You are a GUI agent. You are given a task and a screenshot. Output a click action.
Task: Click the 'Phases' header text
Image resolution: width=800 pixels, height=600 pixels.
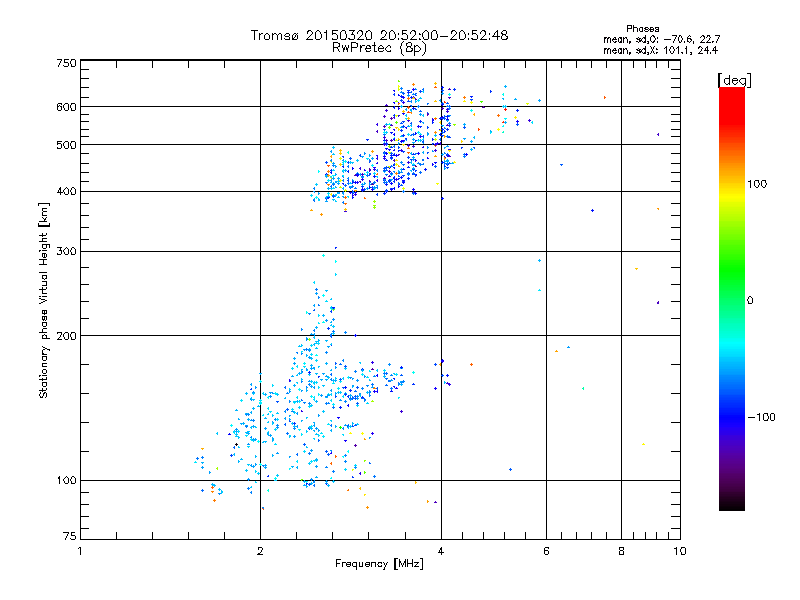pos(642,29)
